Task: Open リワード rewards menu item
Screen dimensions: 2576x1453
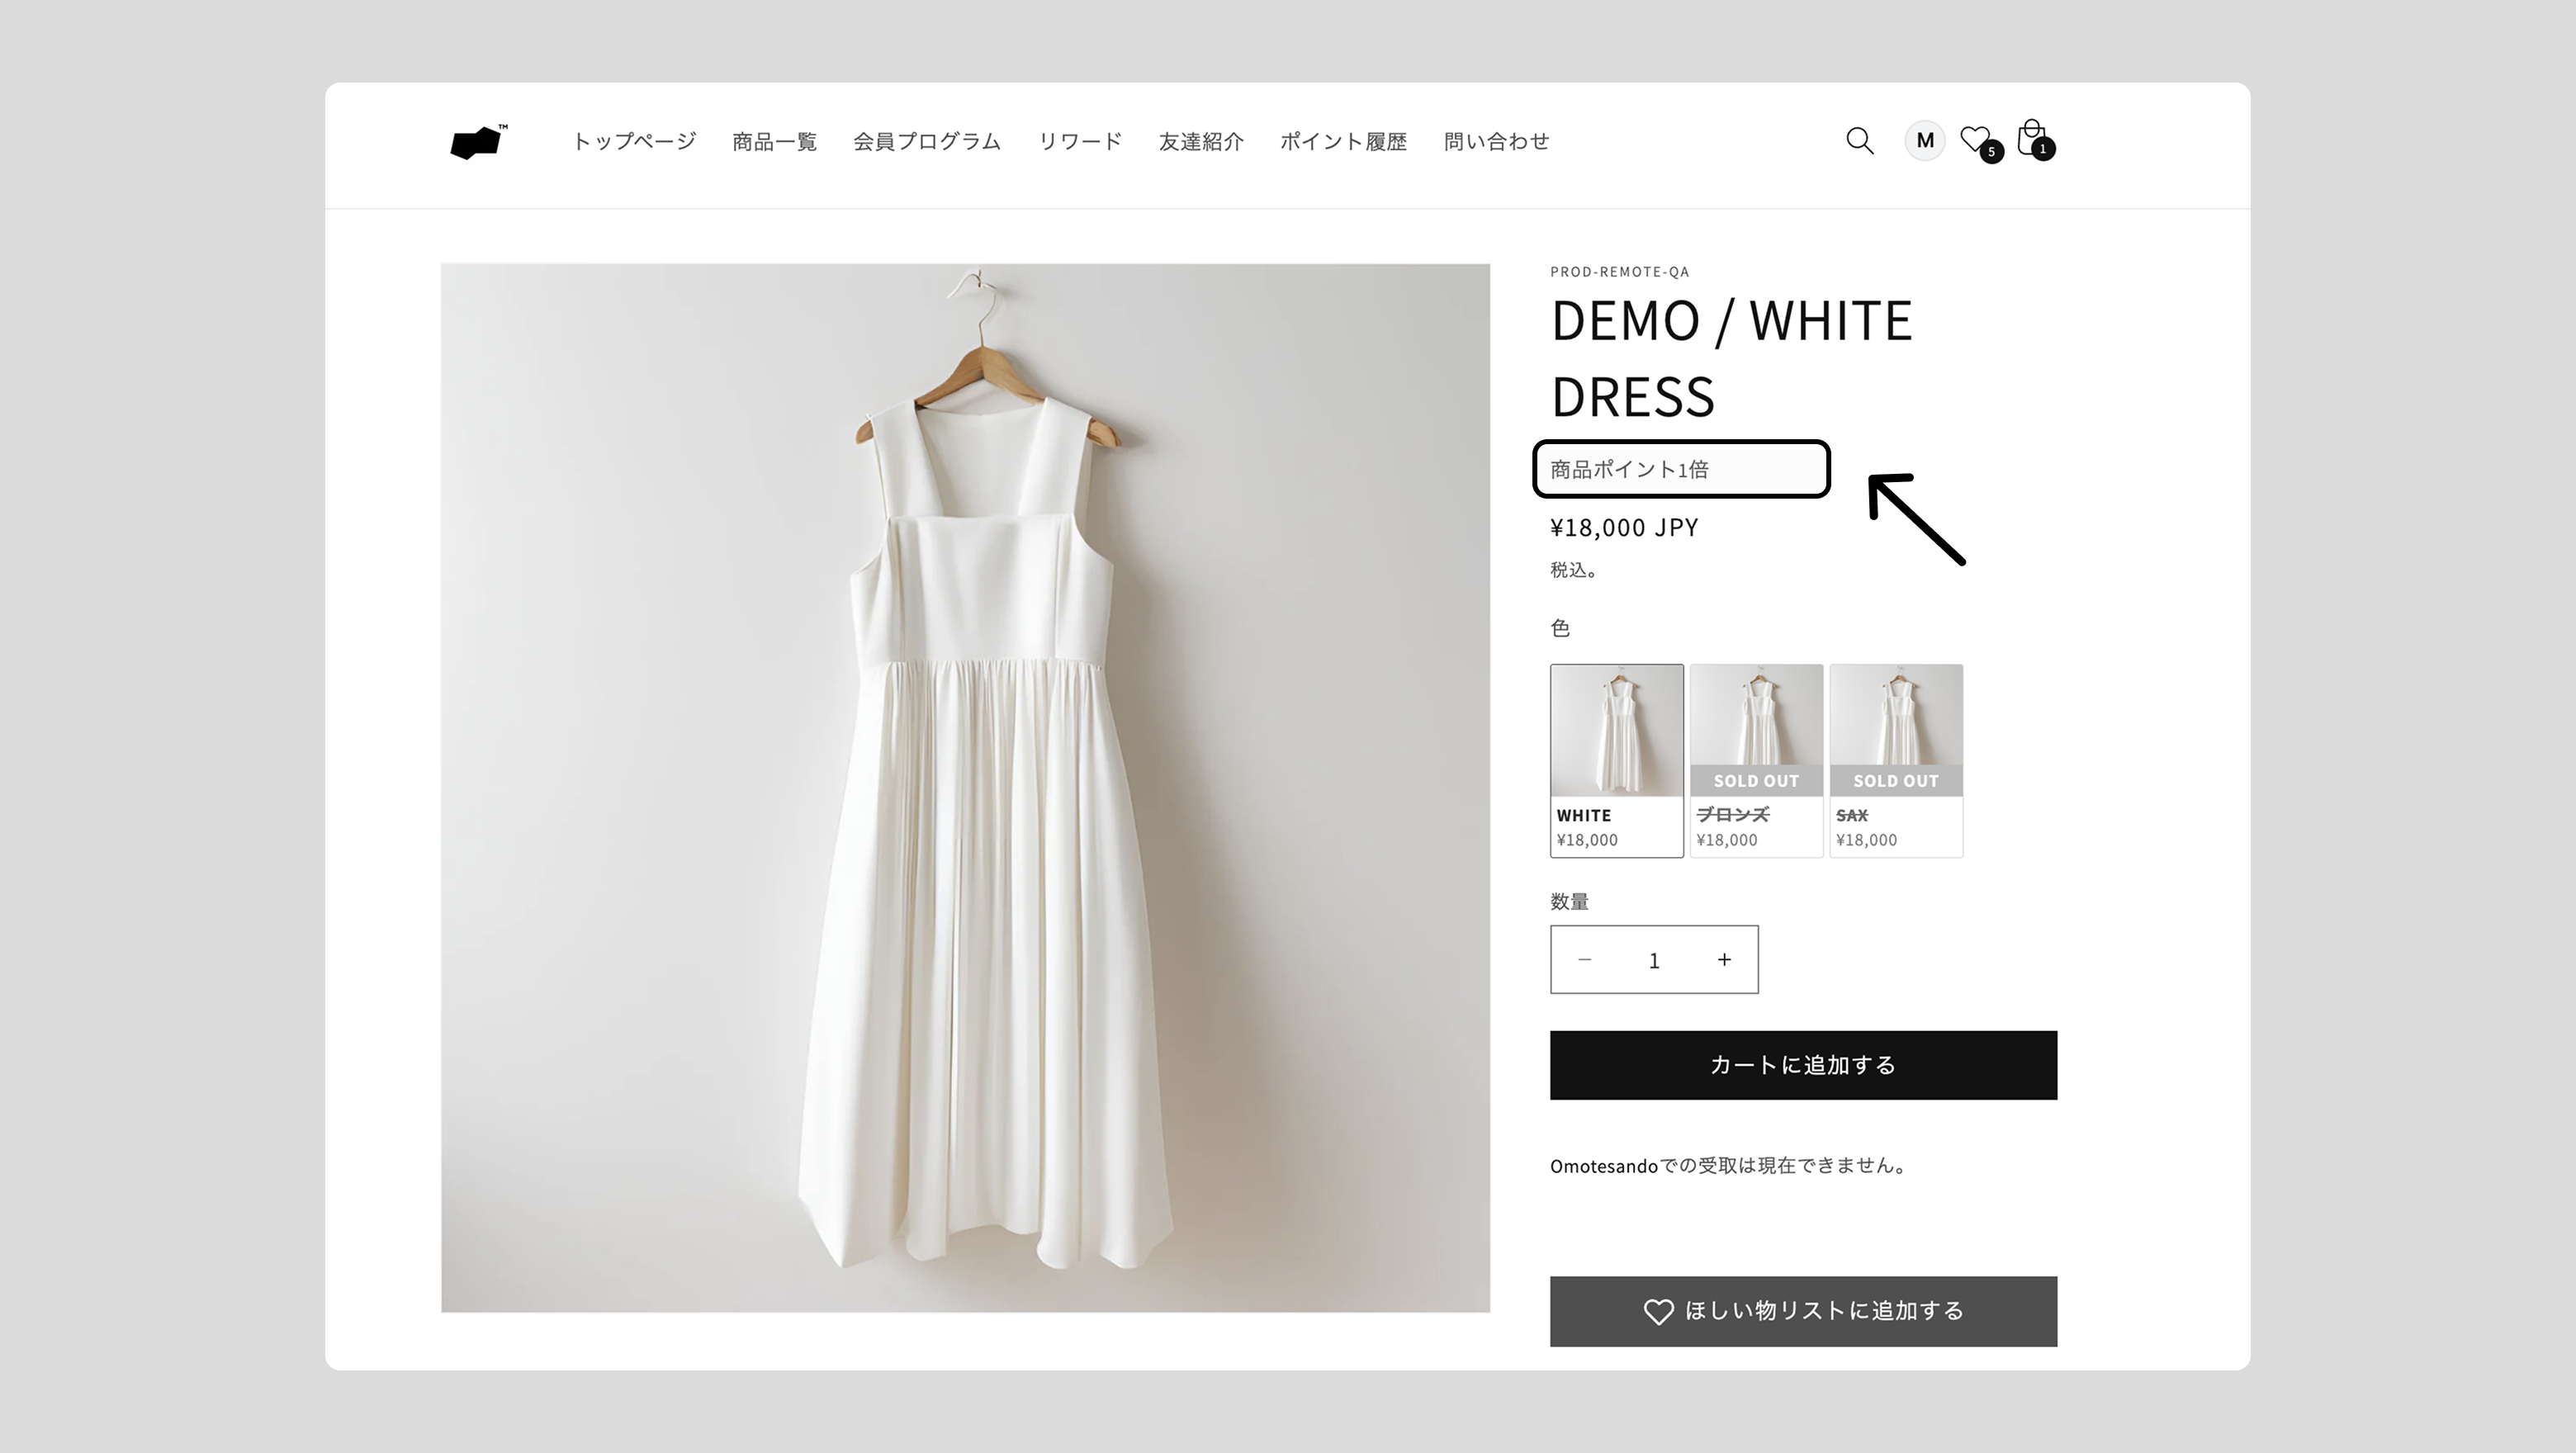Action: (1080, 142)
